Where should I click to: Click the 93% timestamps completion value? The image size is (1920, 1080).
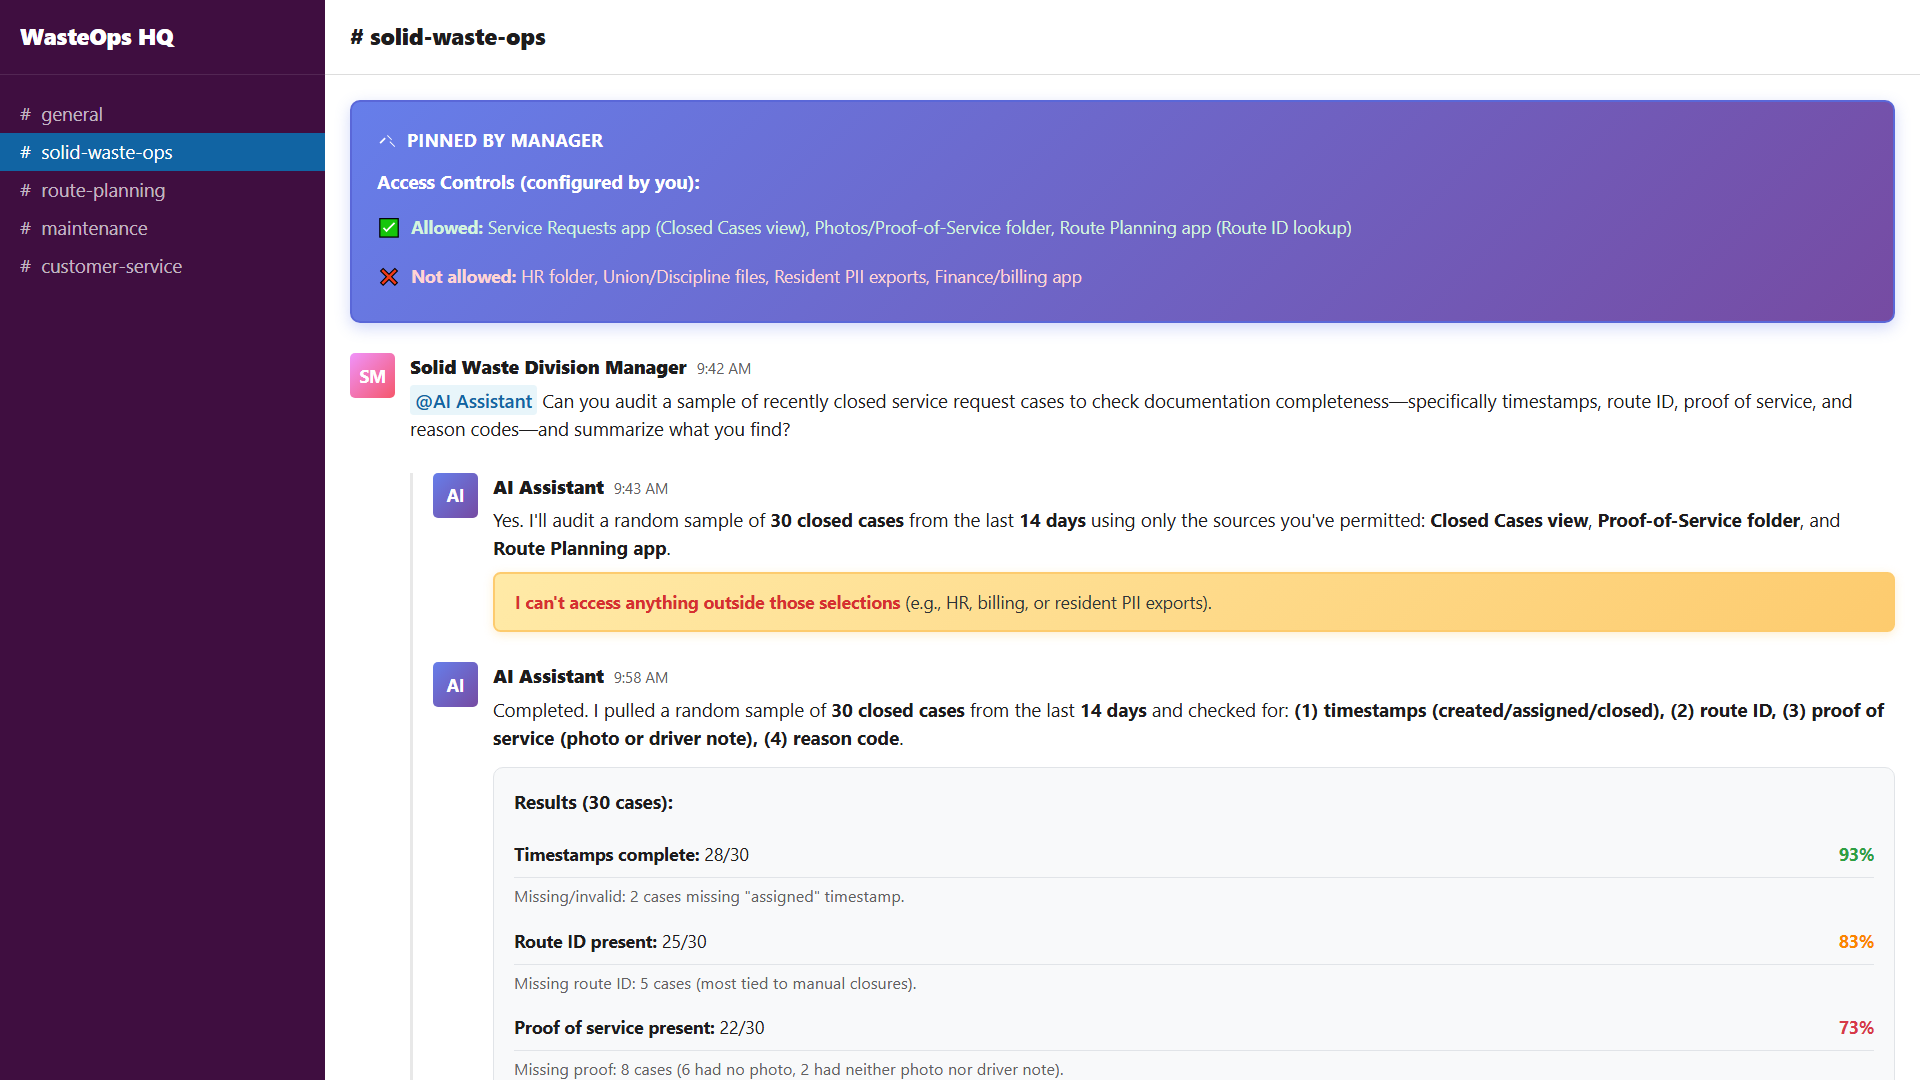1855,855
